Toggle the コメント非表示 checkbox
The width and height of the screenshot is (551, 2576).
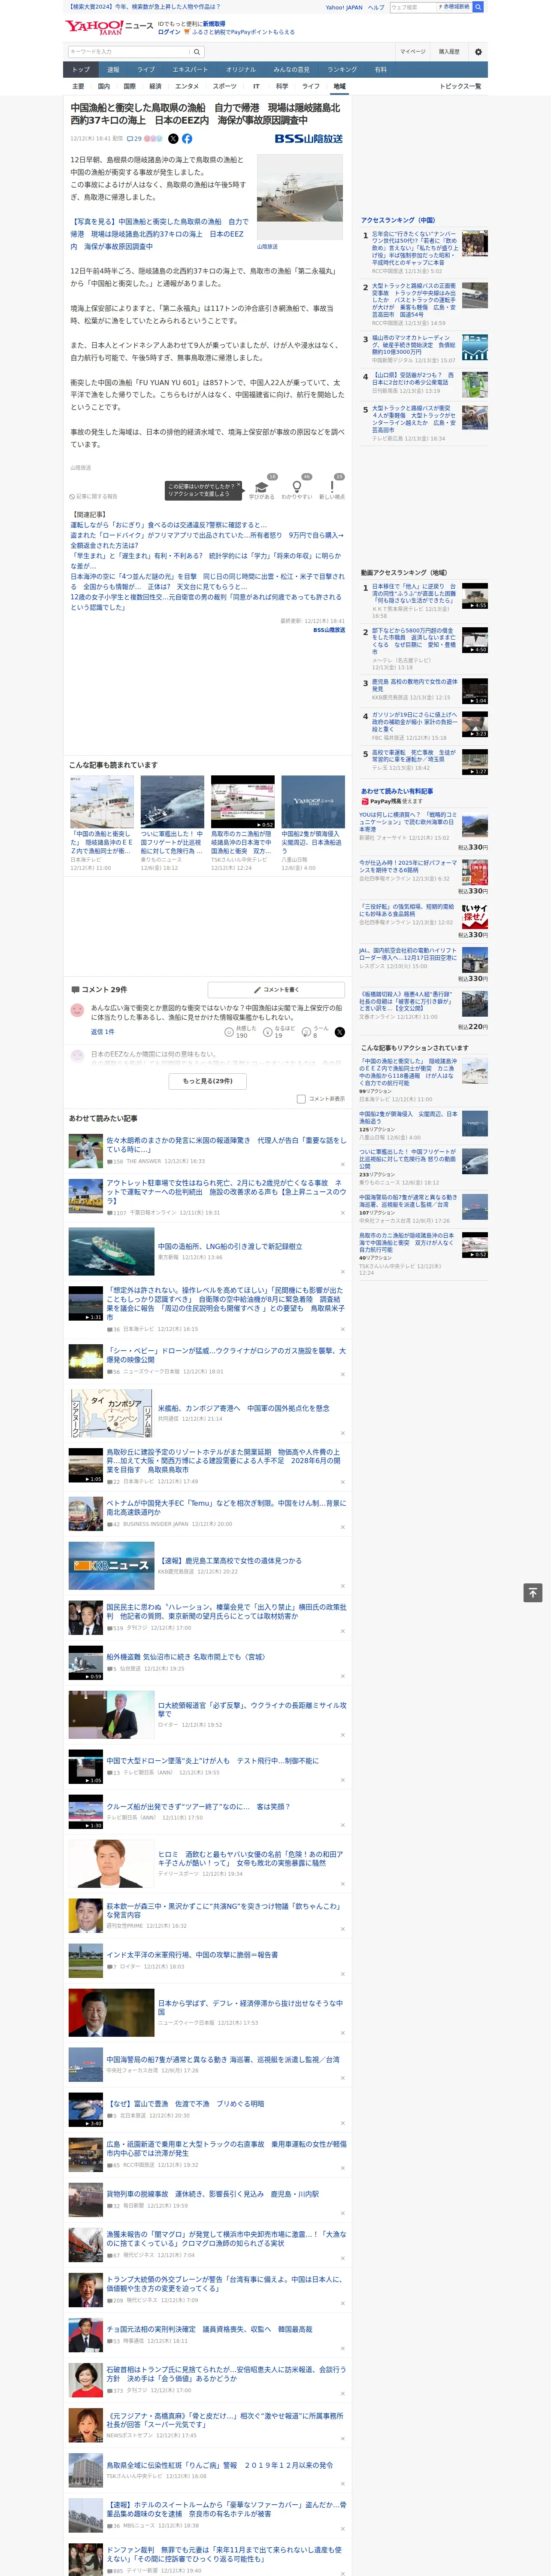click(x=301, y=1099)
